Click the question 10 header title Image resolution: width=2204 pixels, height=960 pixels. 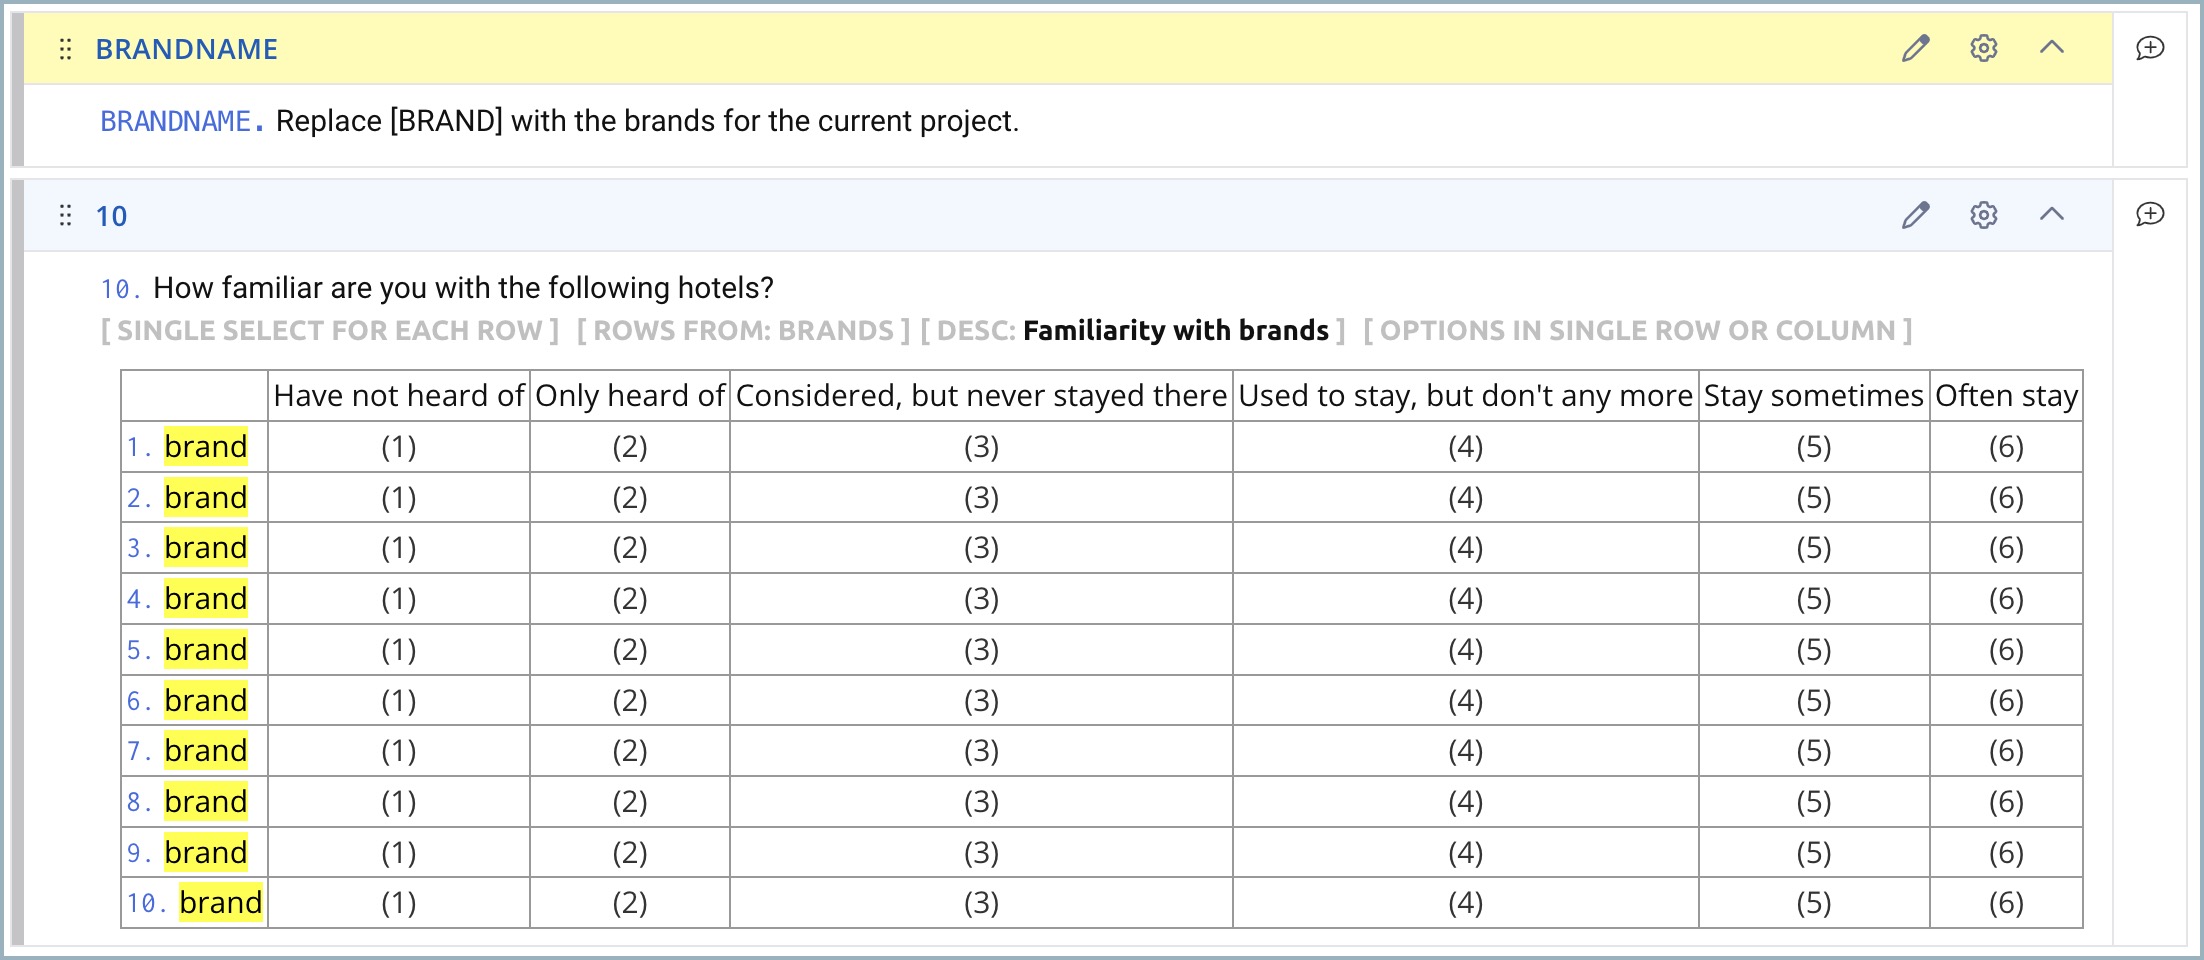click(111, 216)
